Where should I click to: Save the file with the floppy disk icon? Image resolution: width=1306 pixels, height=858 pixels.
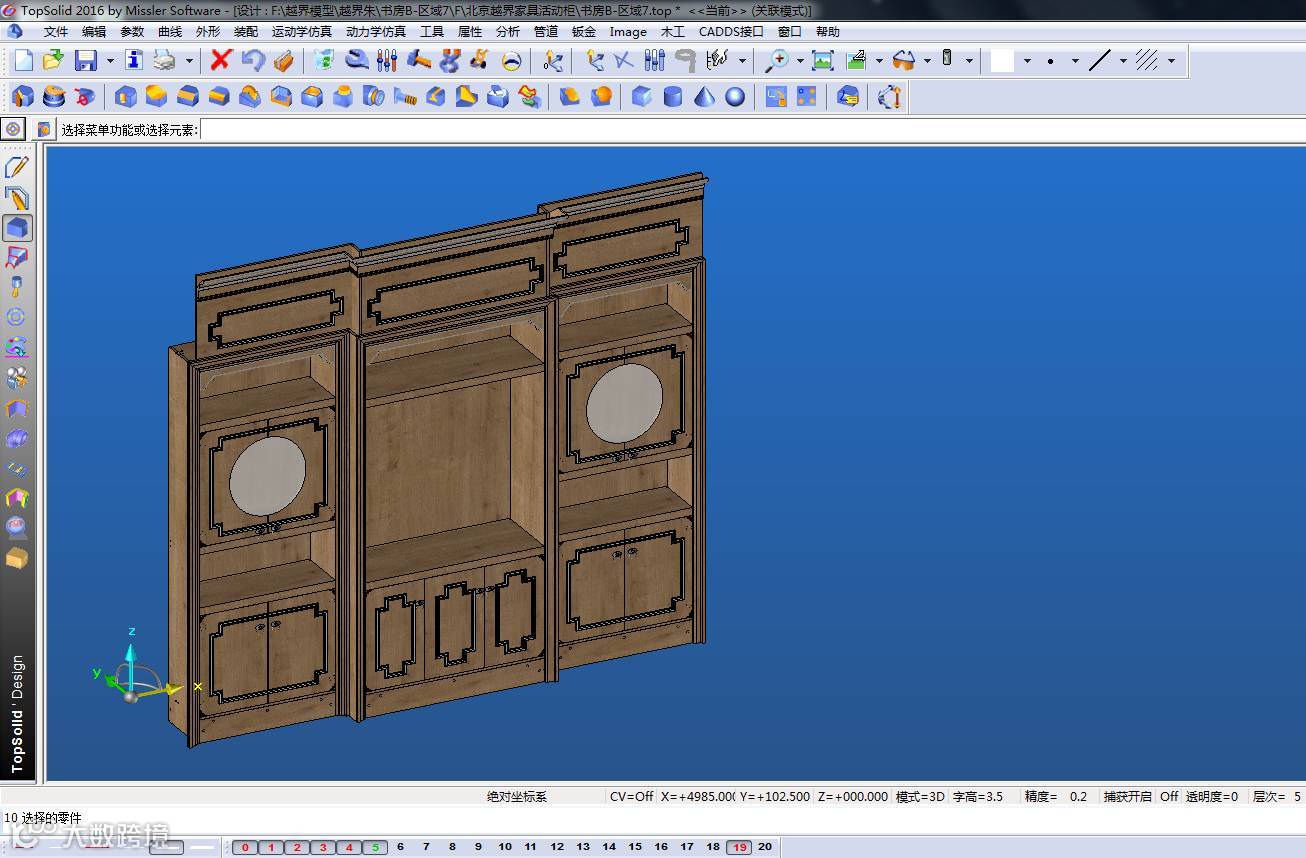click(x=86, y=61)
